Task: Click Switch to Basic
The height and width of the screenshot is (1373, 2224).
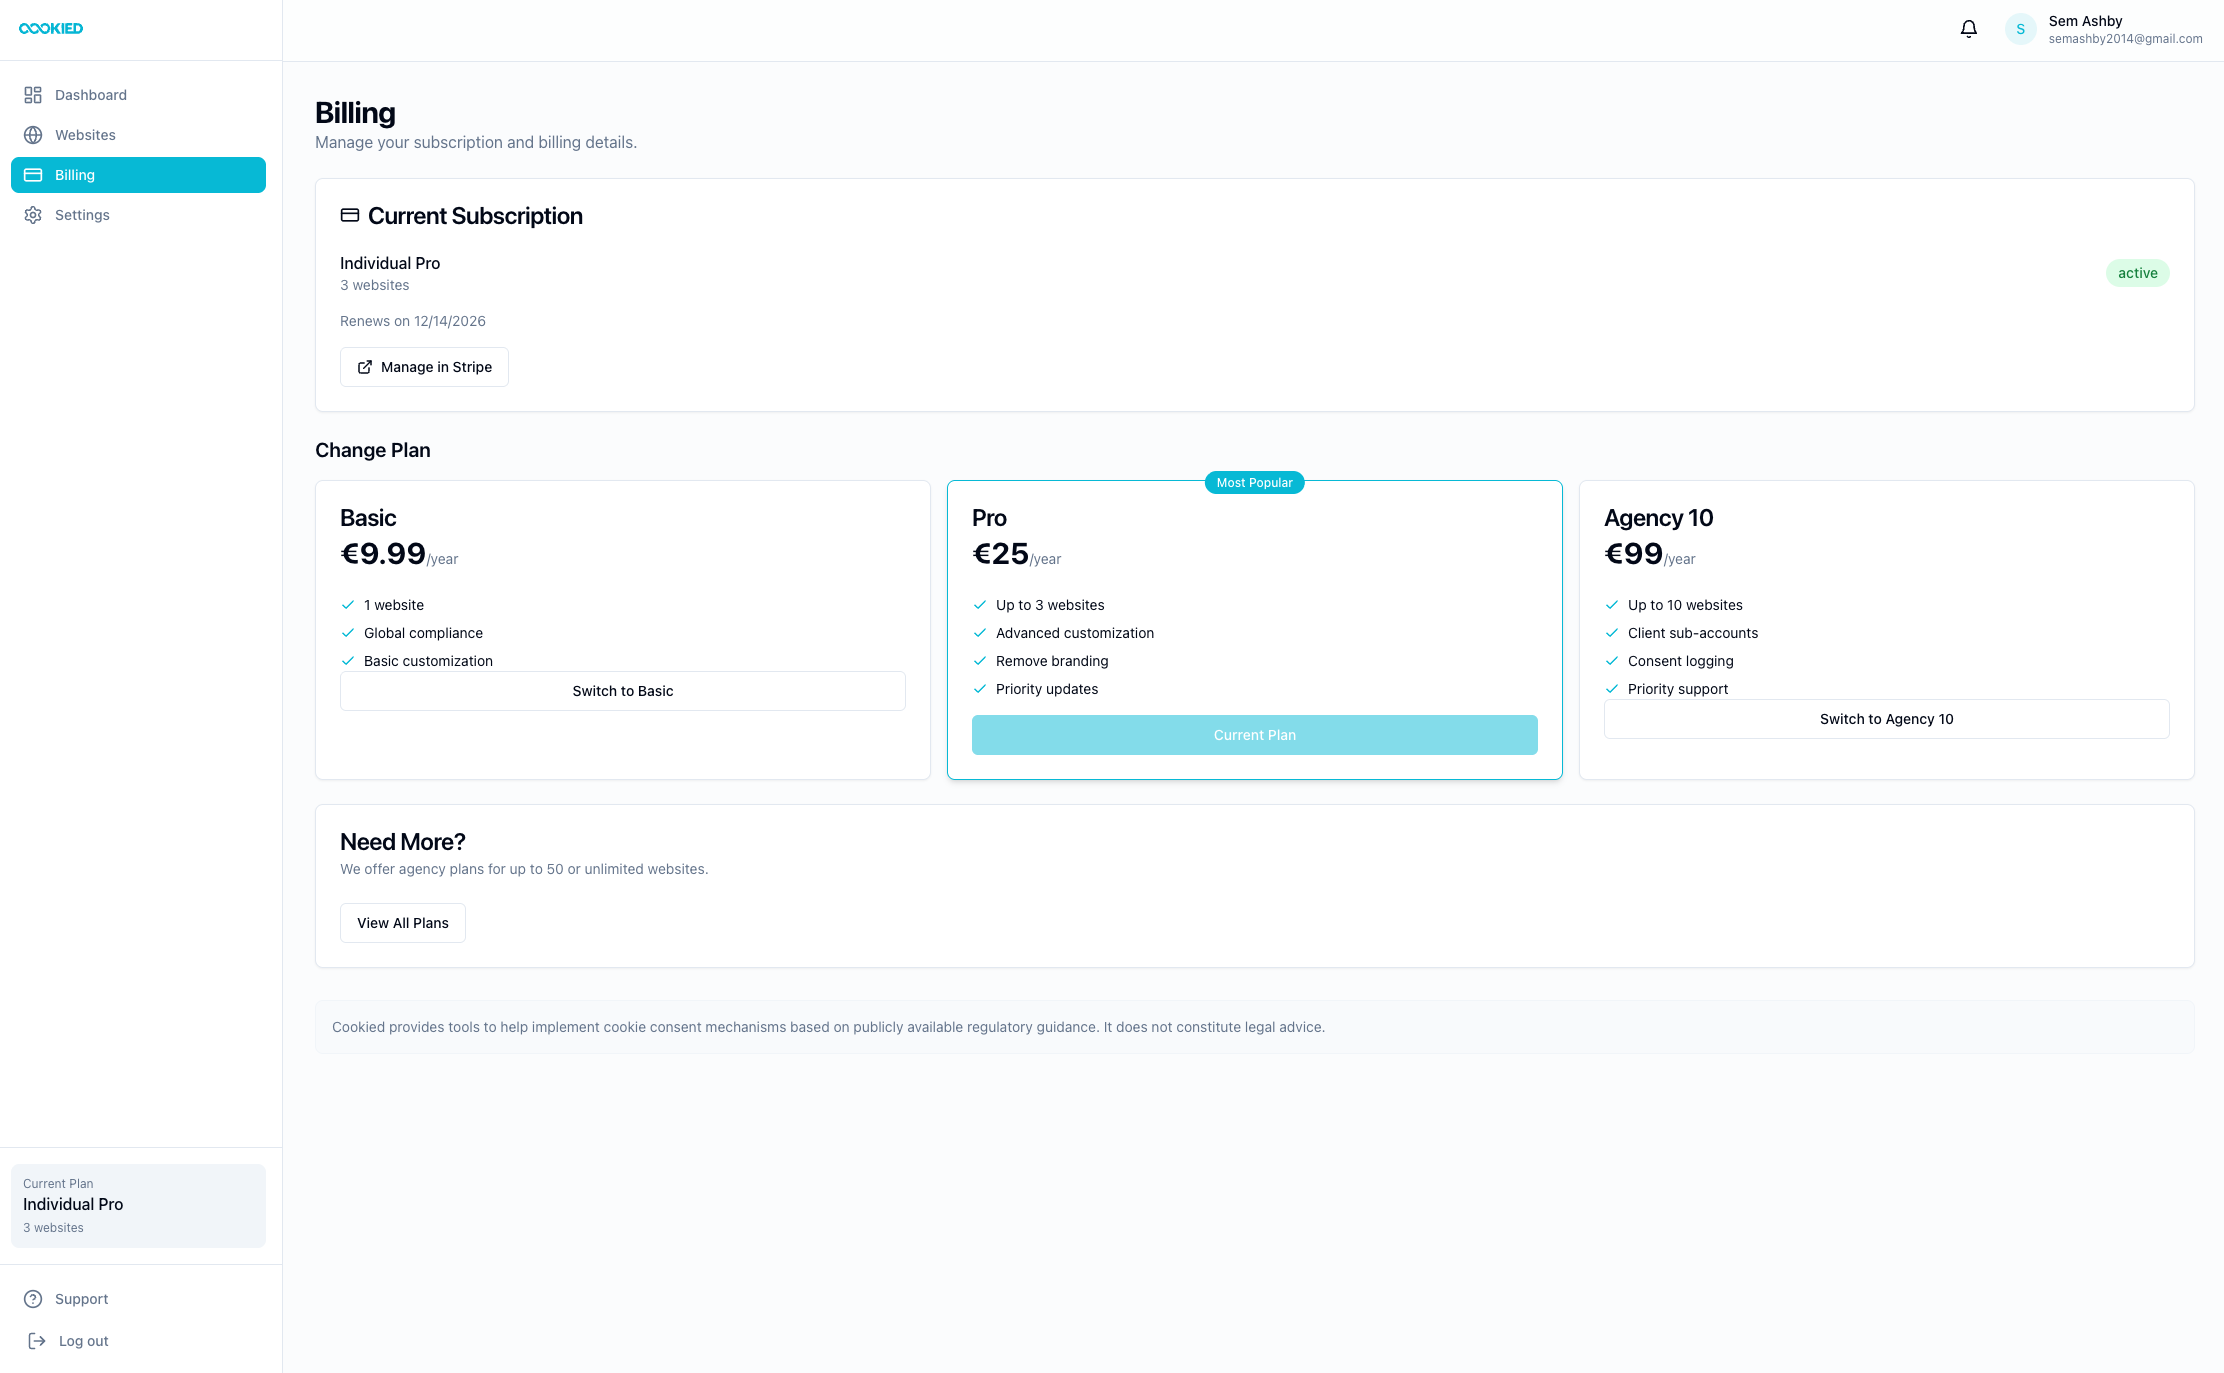Action: [622, 690]
